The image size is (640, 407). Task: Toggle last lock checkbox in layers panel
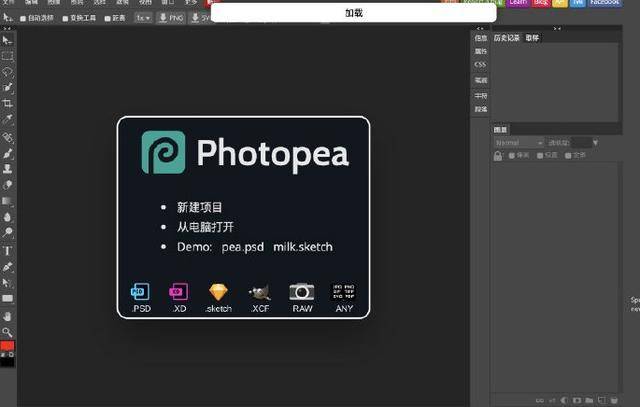pos(568,156)
